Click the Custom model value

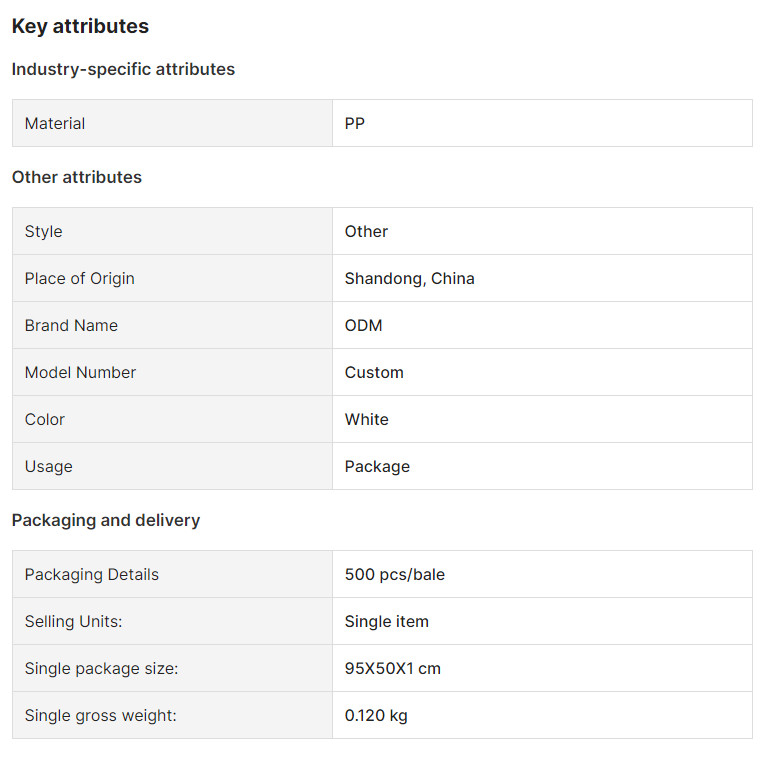[x=374, y=373]
